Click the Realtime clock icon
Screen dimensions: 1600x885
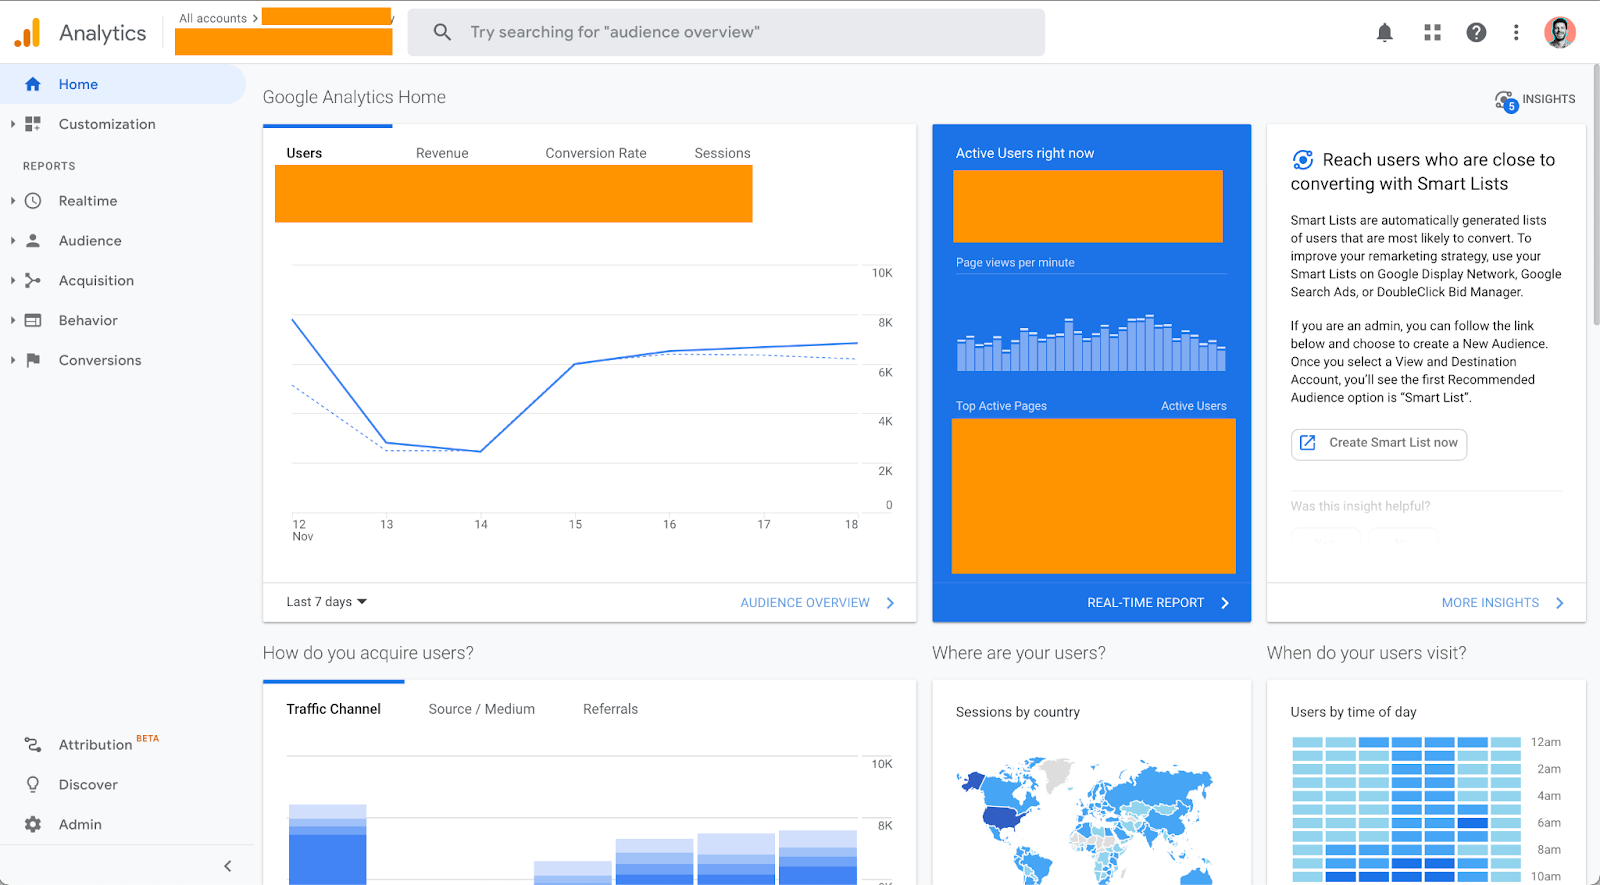point(33,201)
